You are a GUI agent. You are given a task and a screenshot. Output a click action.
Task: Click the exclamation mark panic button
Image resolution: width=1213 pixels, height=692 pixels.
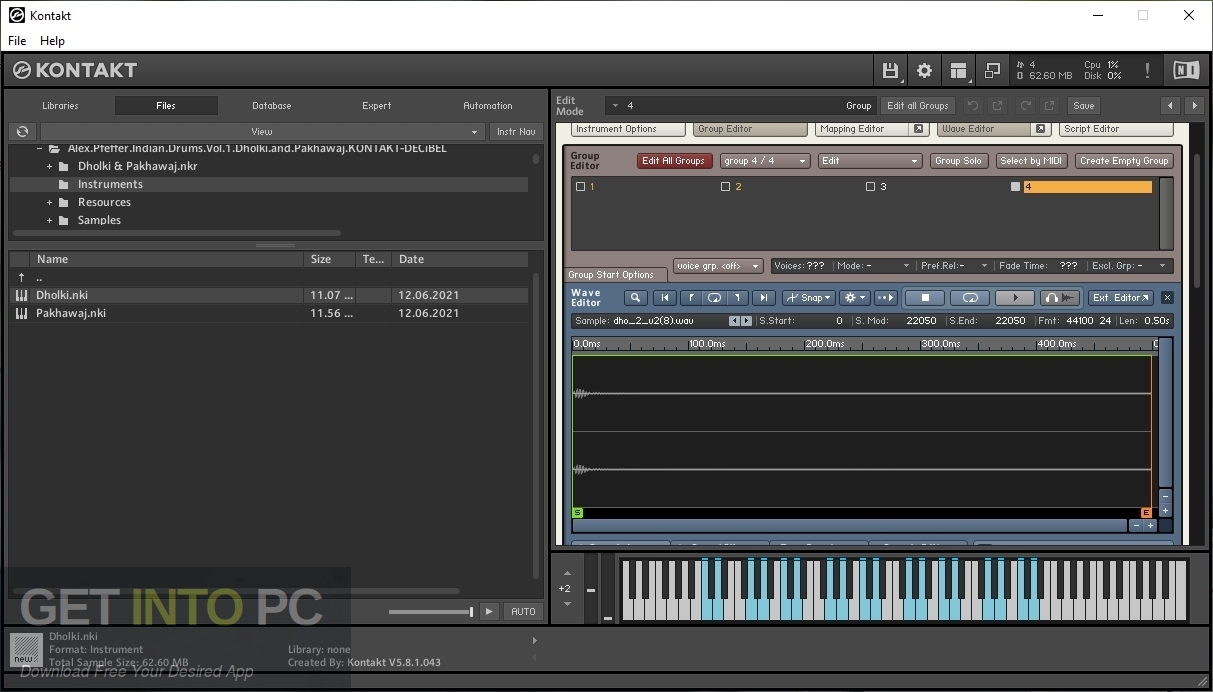[x=1147, y=70]
